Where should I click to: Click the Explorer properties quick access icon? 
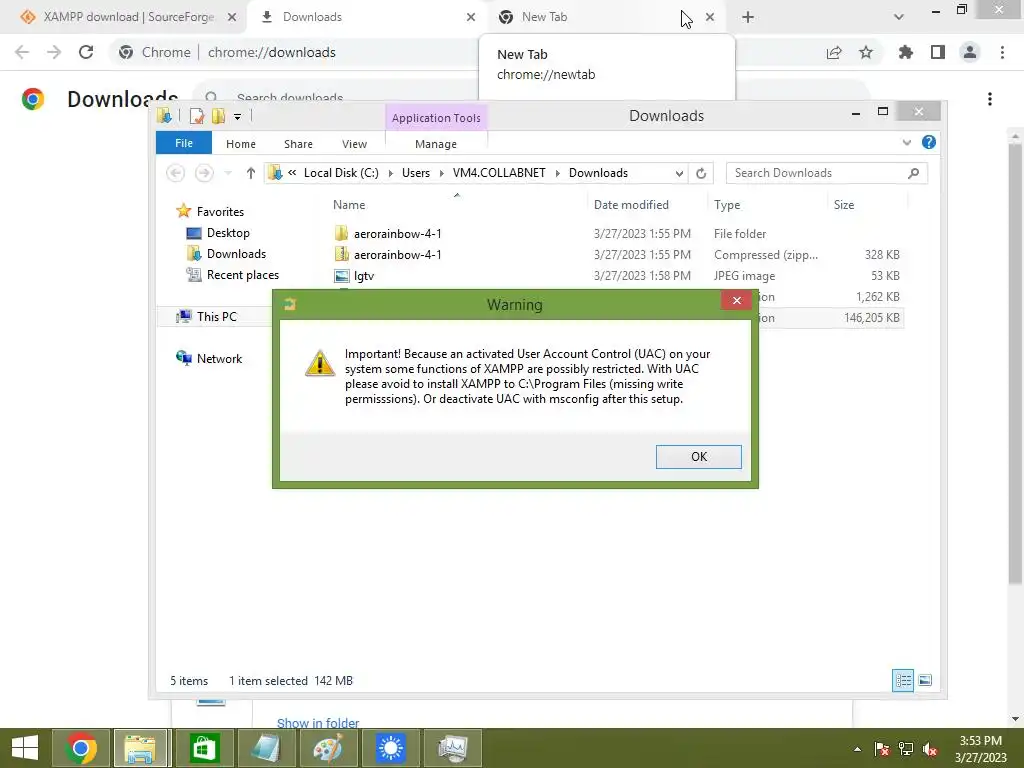click(x=197, y=116)
